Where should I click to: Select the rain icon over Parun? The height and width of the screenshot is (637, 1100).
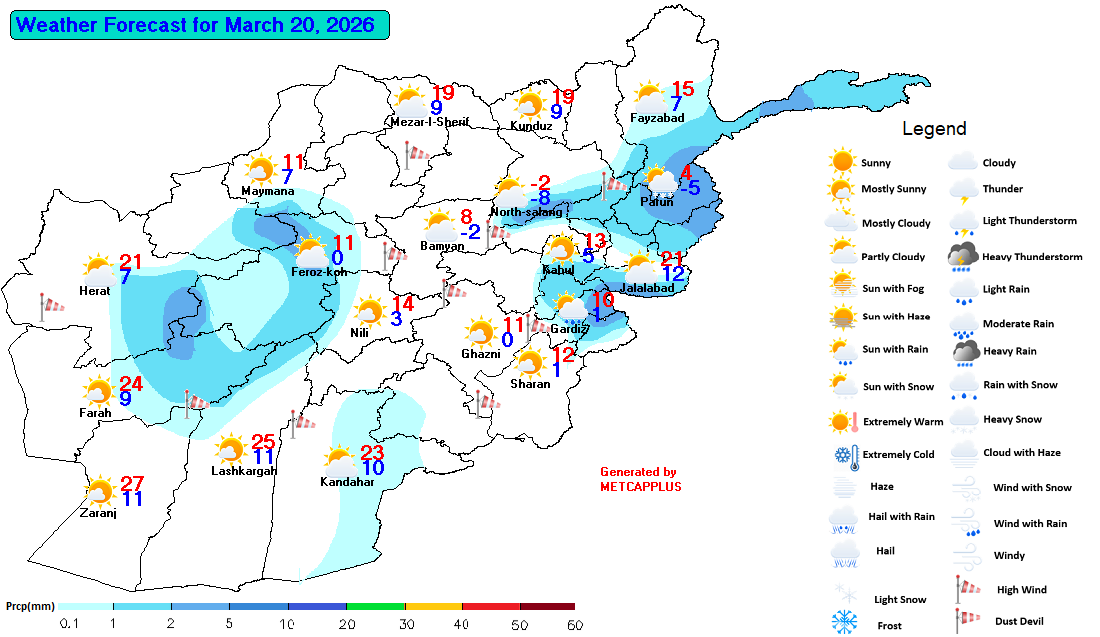(x=662, y=181)
